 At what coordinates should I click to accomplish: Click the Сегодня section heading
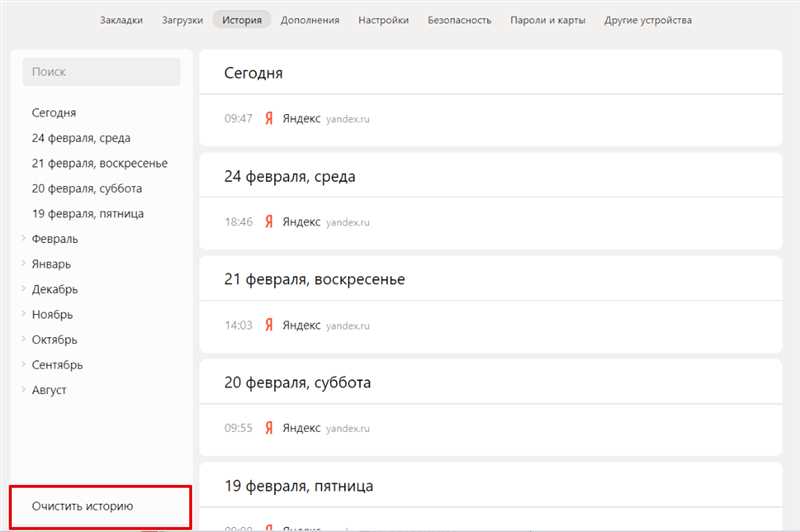[x=253, y=73]
